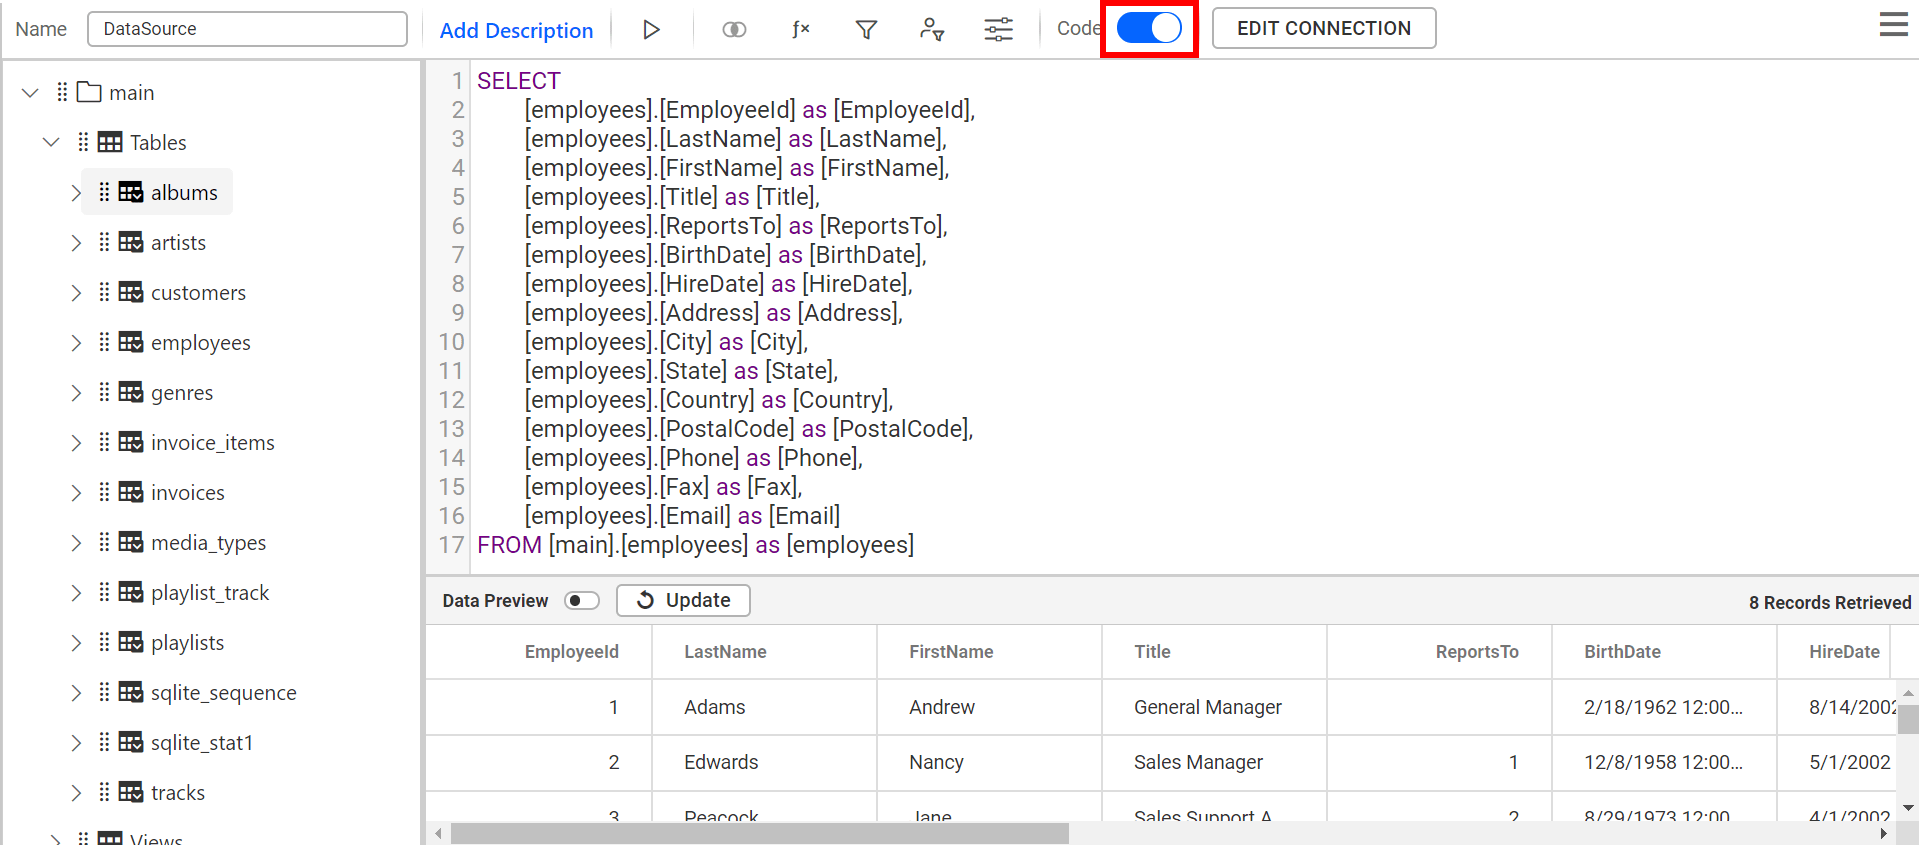Expand the employees table node

coord(76,342)
